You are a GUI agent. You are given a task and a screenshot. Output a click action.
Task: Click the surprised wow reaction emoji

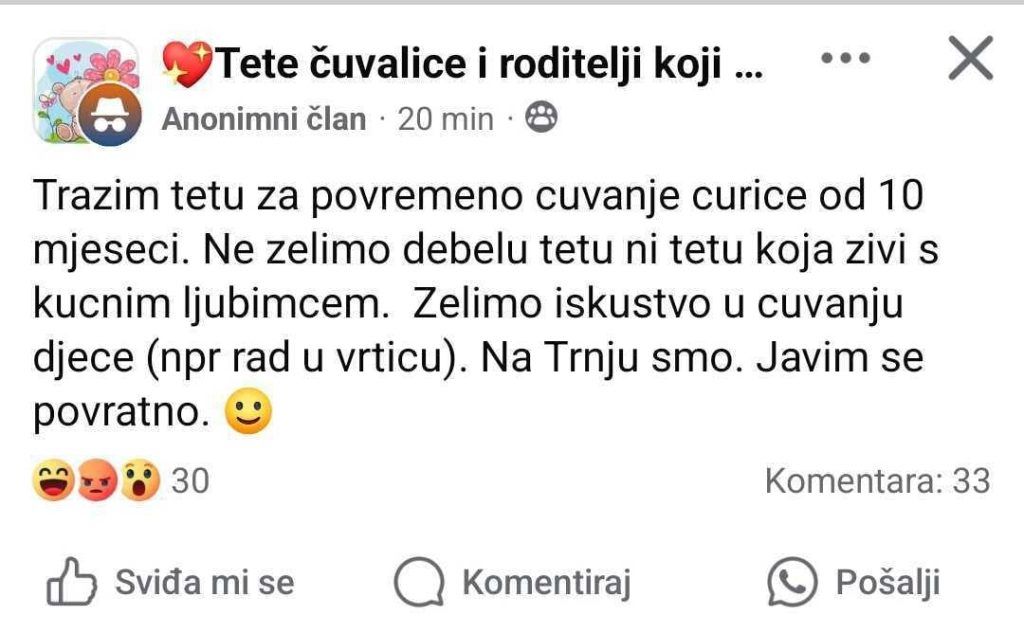(x=140, y=482)
